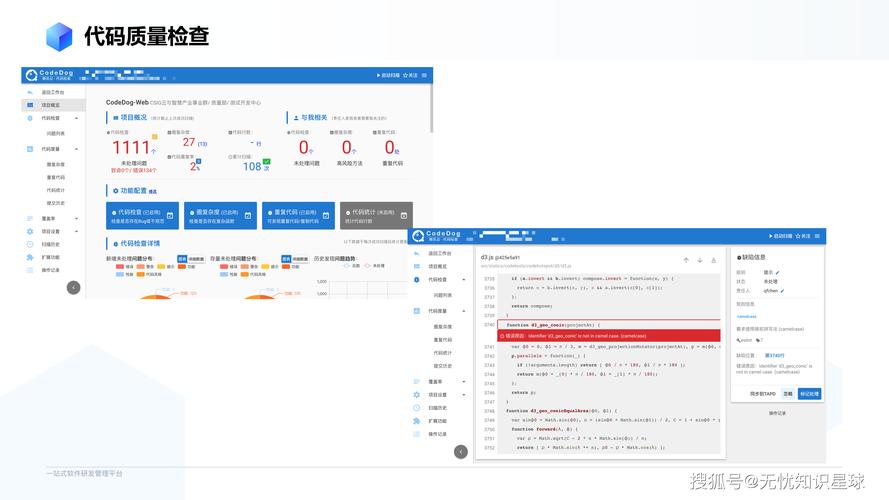
Task: Collapse code-view sidebar with round chevron button
Action: [x=461, y=452]
